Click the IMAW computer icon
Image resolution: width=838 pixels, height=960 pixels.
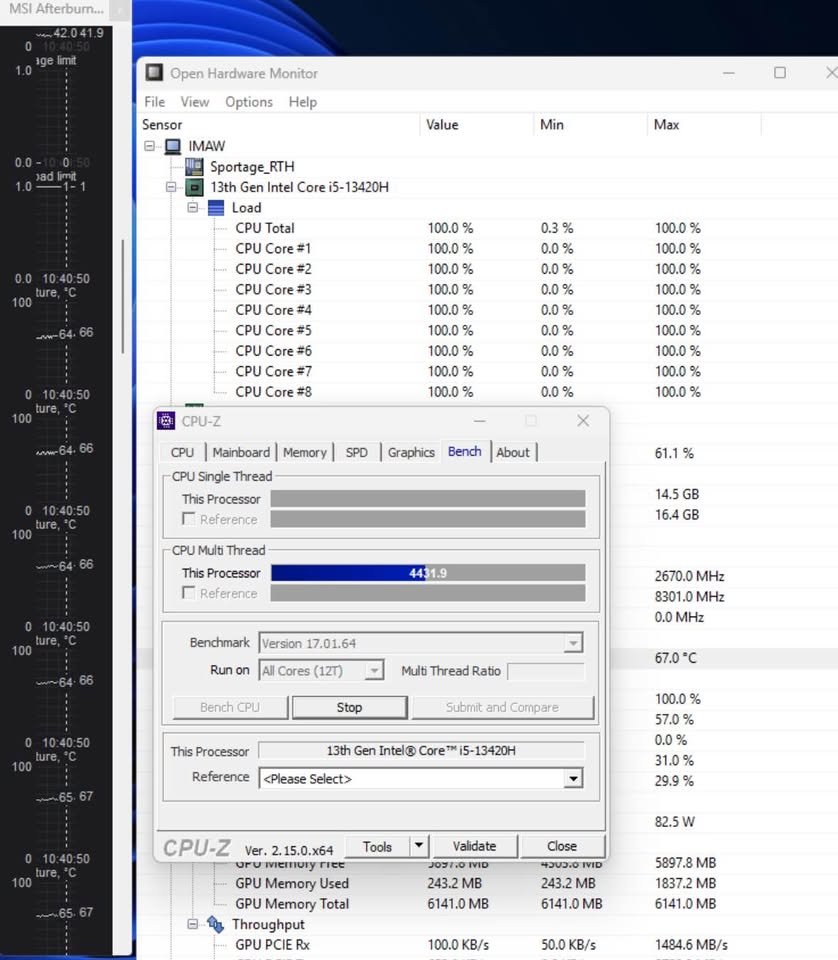point(170,145)
